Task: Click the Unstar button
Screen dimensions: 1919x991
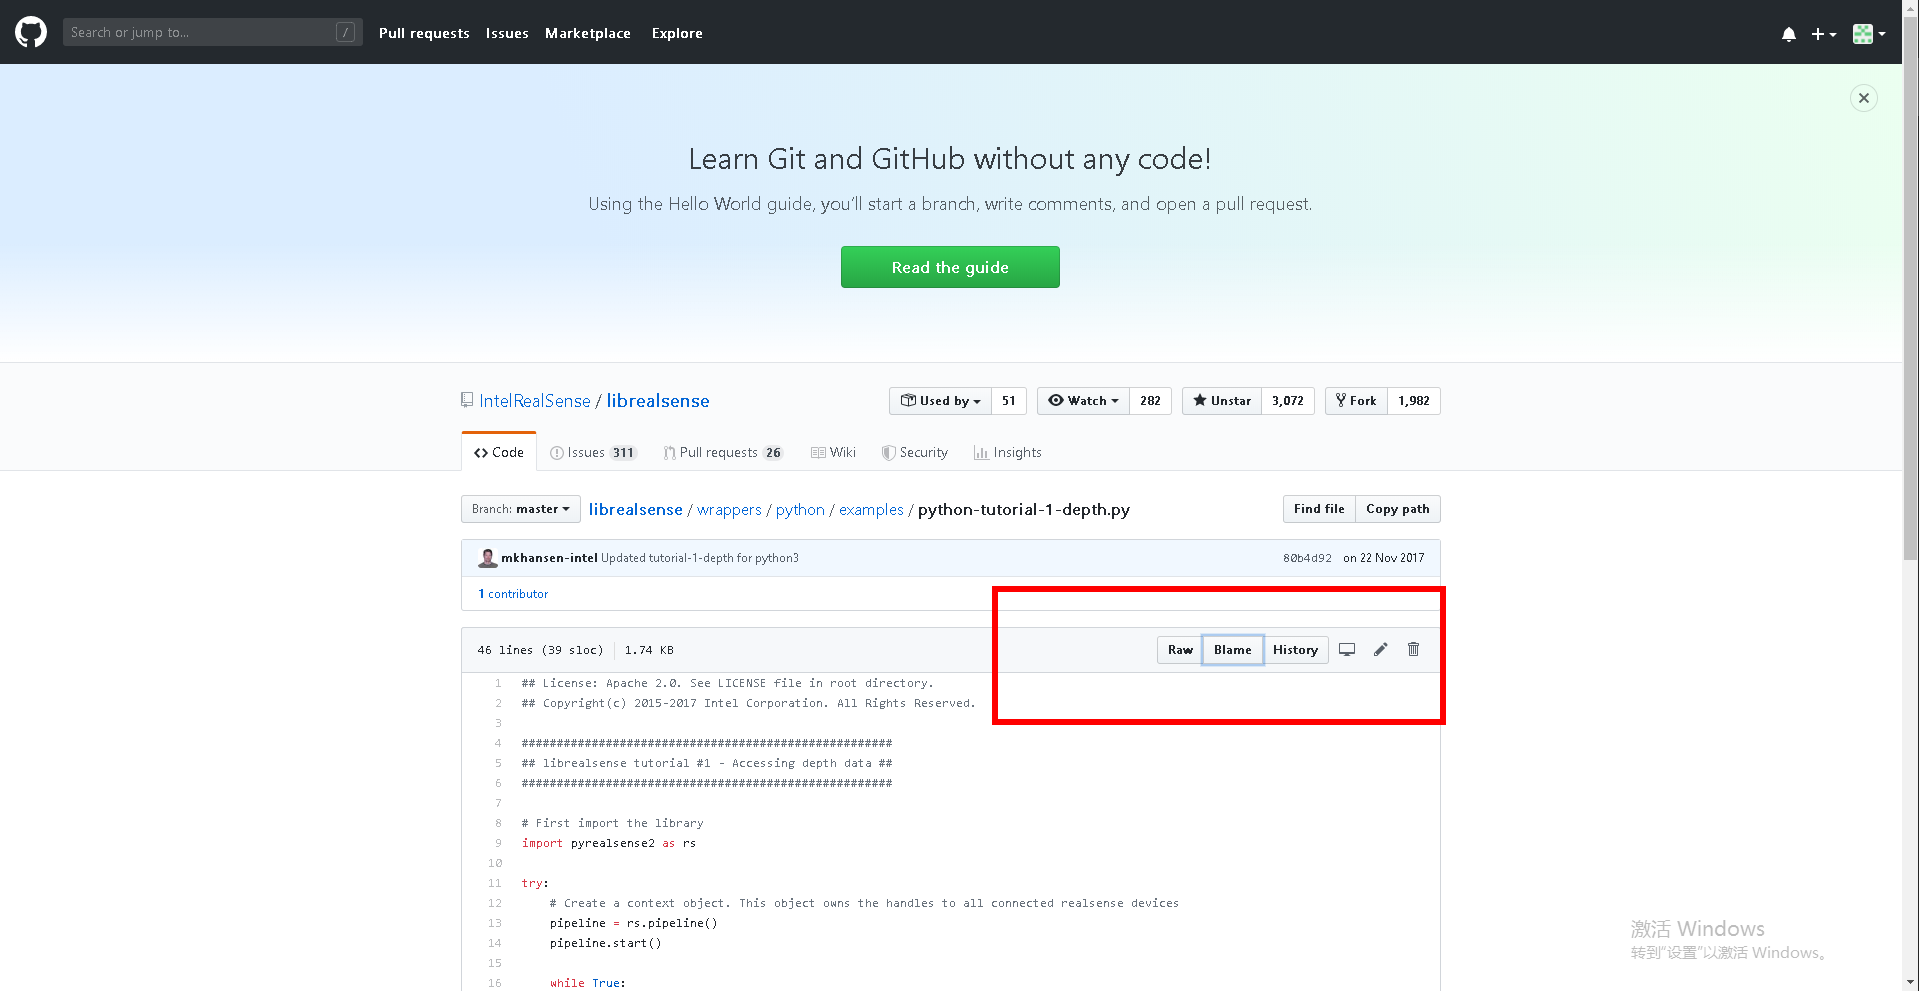Action: [x=1222, y=401]
